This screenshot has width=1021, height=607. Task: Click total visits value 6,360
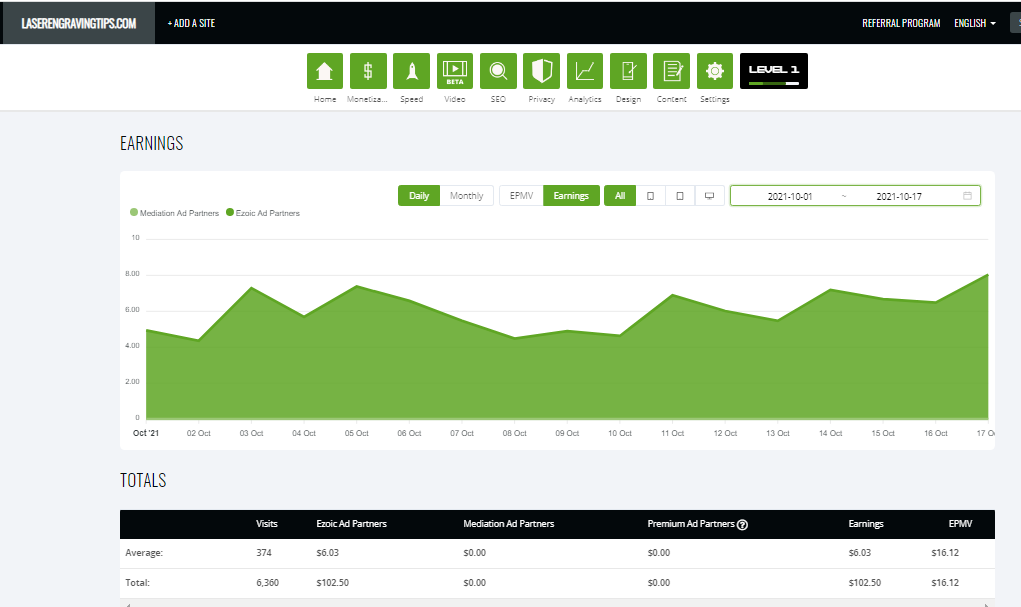pyautogui.click(x=268, y=583)
